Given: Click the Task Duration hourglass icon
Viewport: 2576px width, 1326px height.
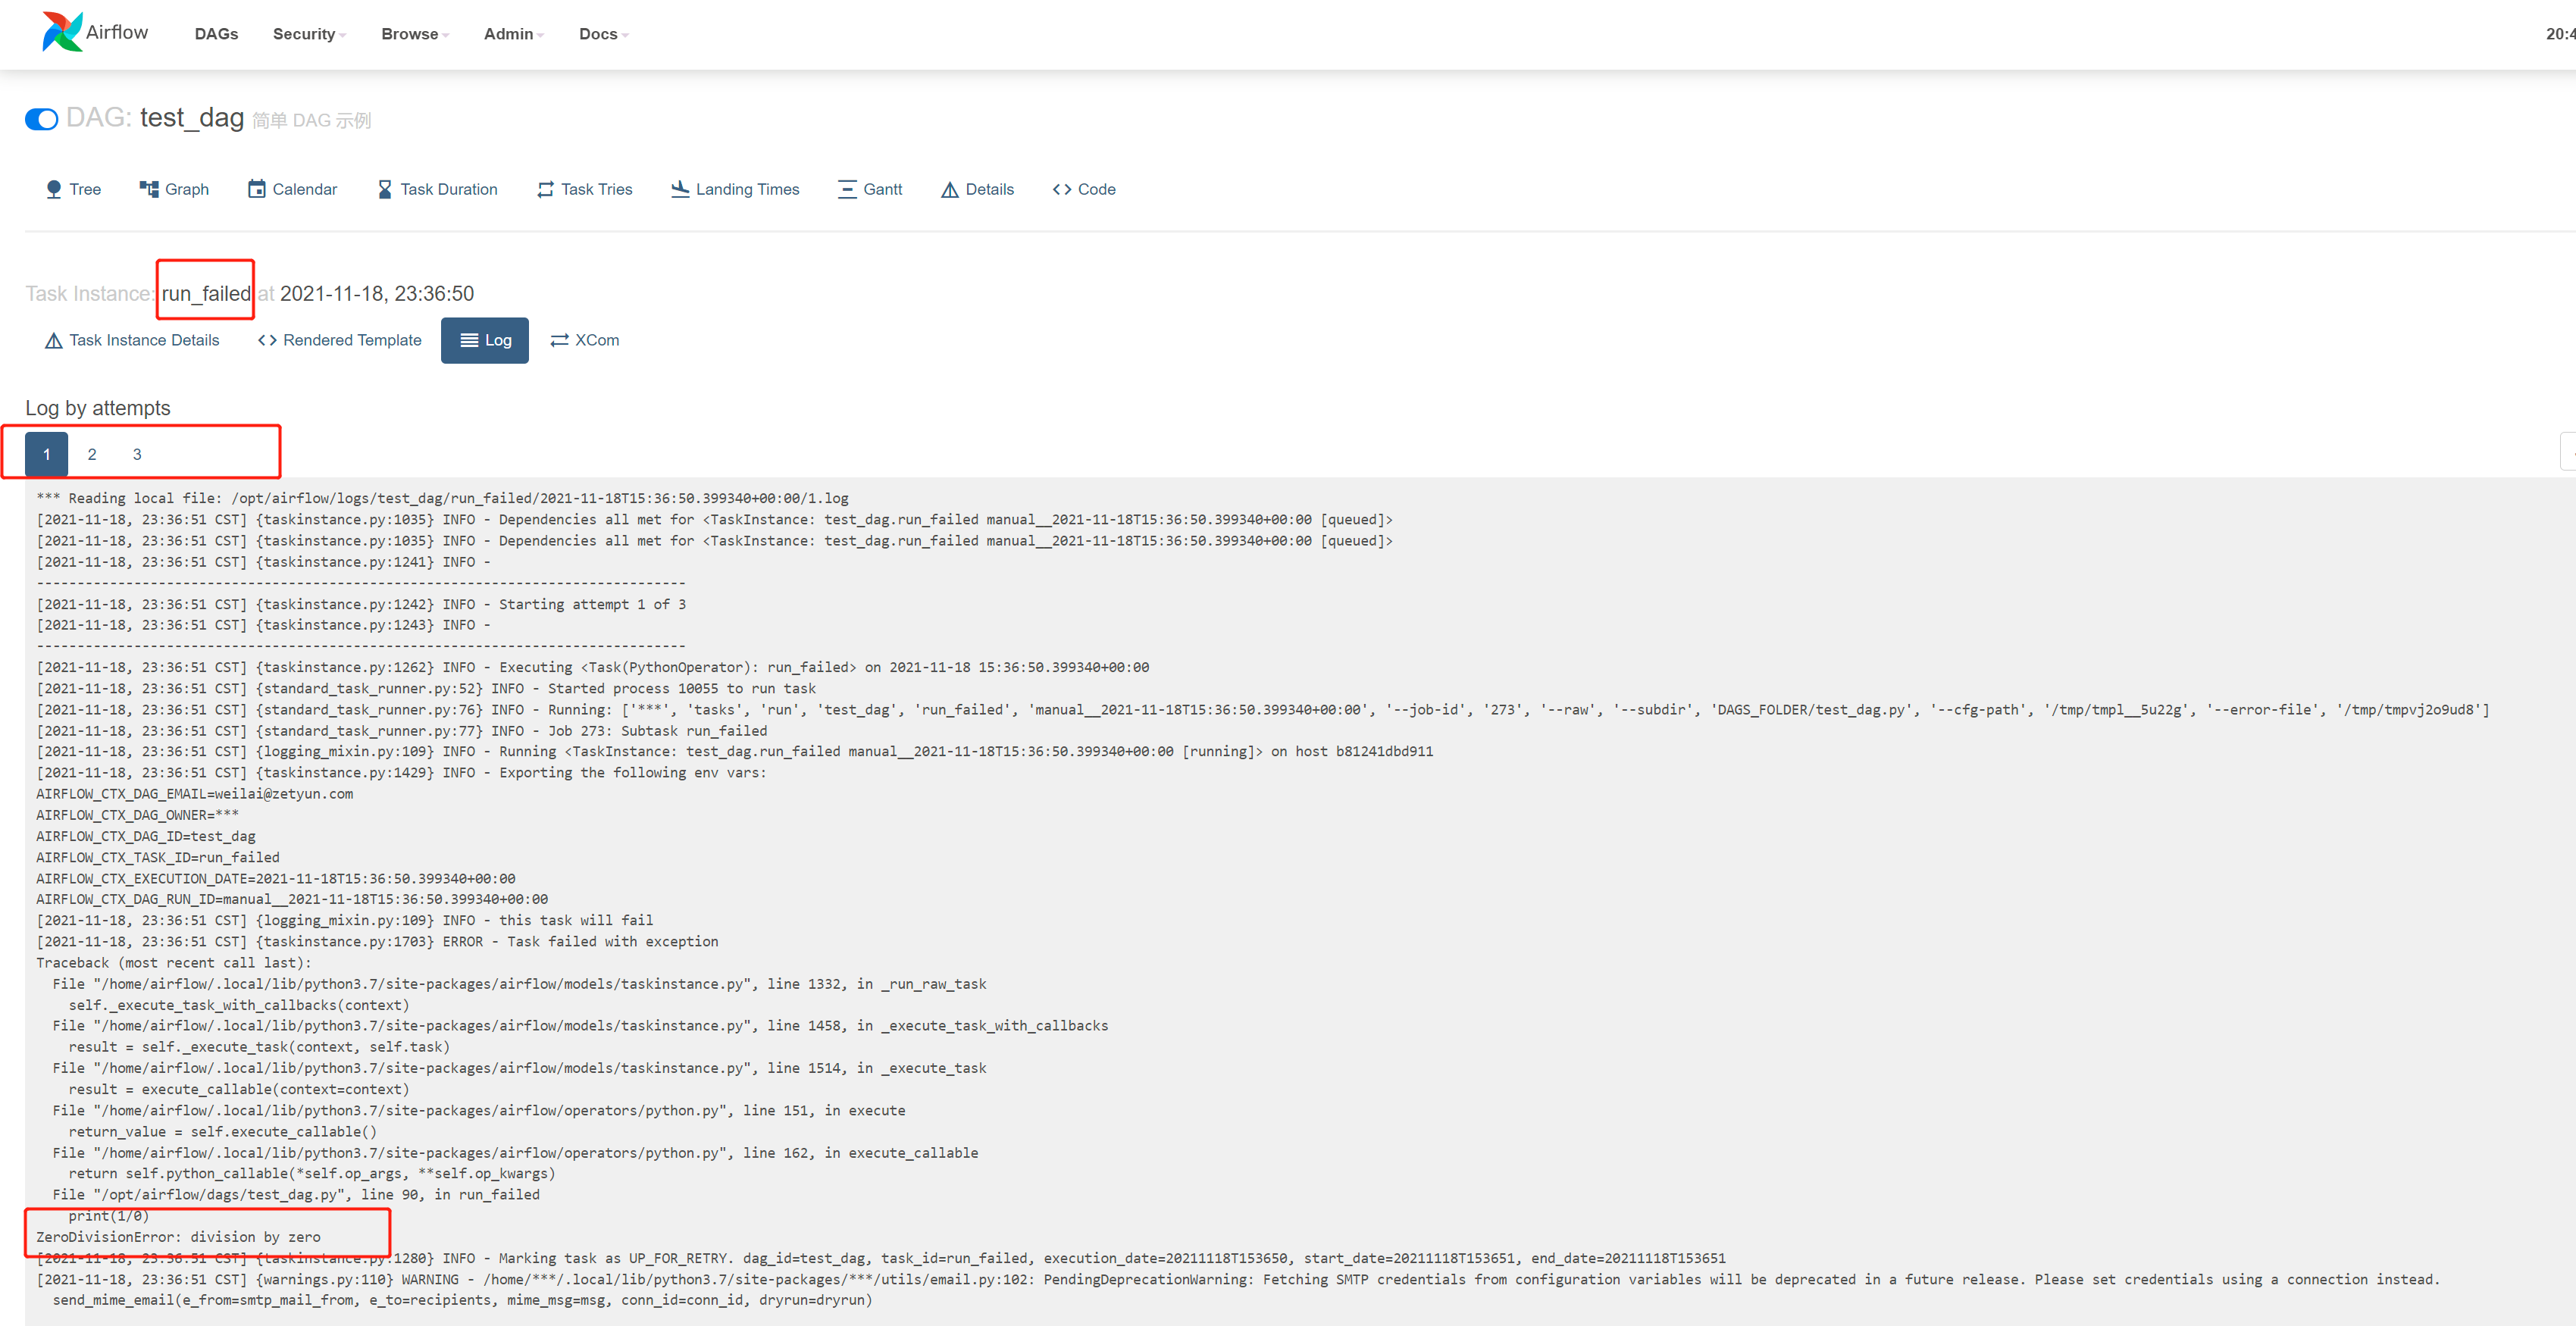Looking at the screenshot, I should 385,189.
